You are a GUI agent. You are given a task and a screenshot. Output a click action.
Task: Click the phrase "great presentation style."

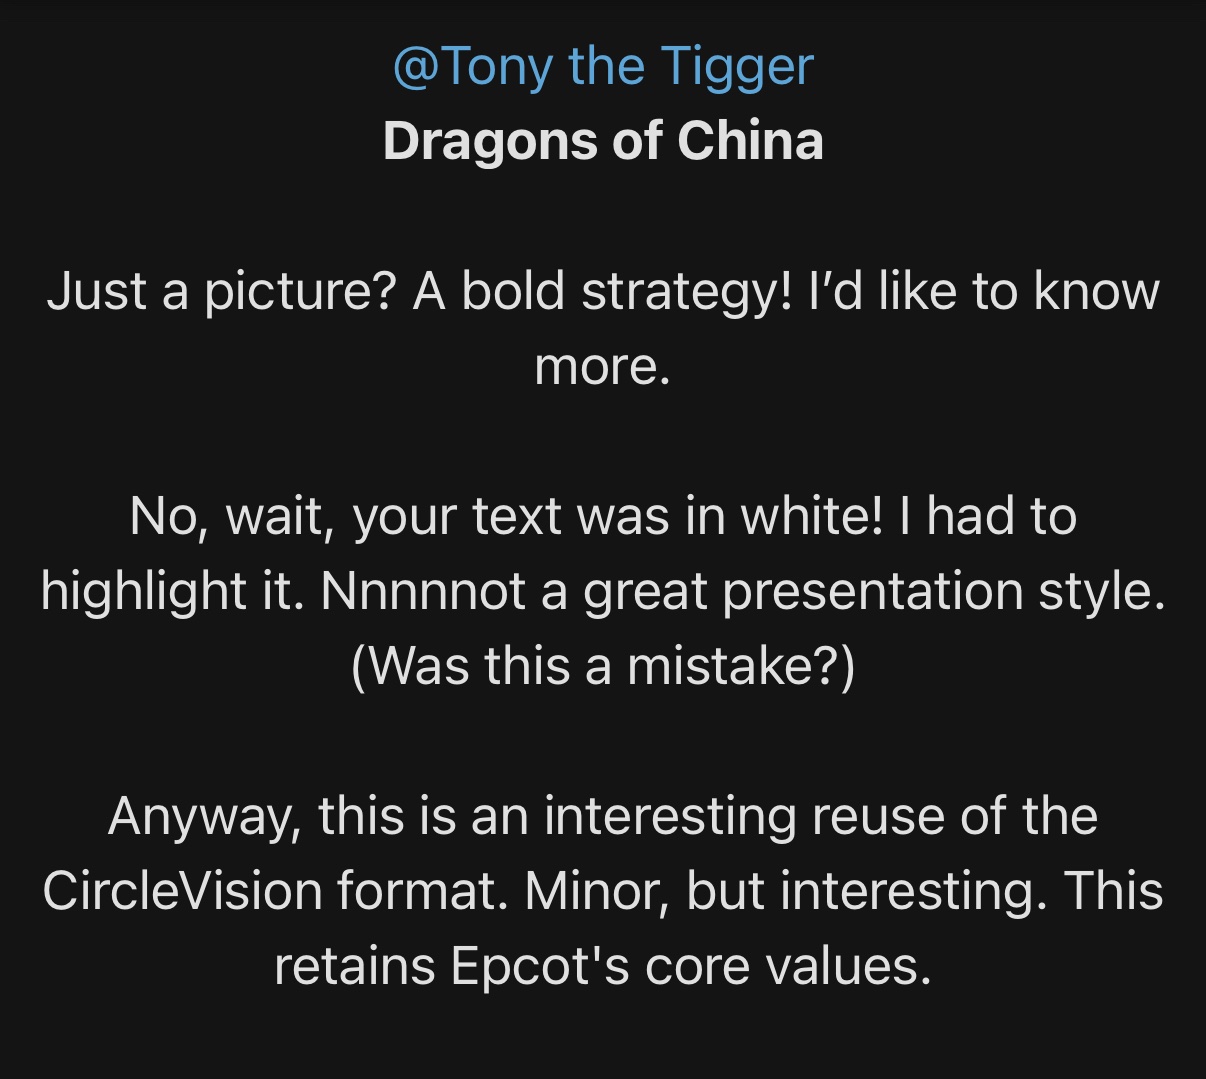(x=875, y=592)
